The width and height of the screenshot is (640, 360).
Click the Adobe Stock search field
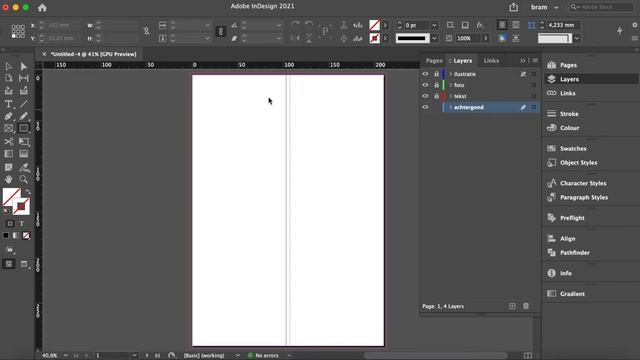pyautogui.click(x=602, y=7)
